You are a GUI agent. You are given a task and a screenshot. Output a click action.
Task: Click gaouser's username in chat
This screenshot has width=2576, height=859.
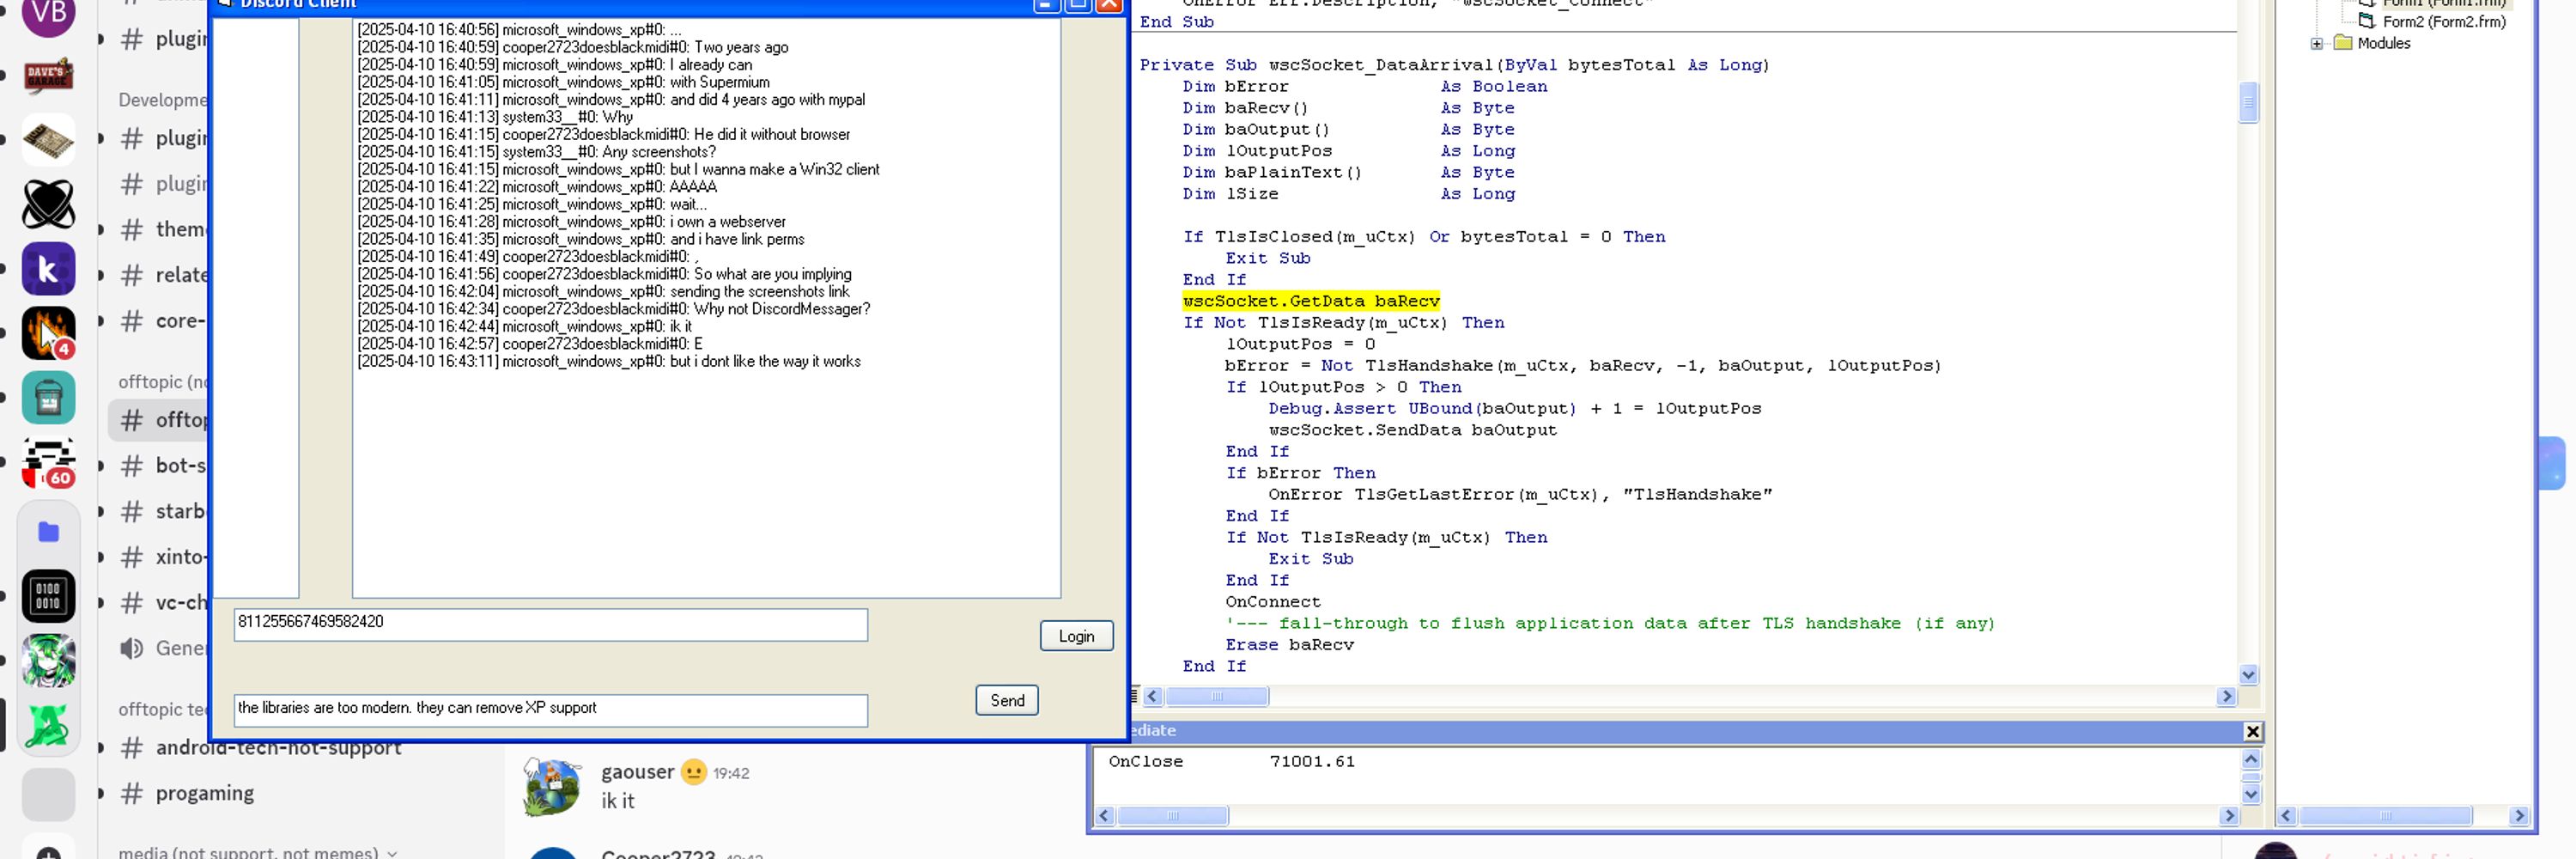(x=637, y=772)
